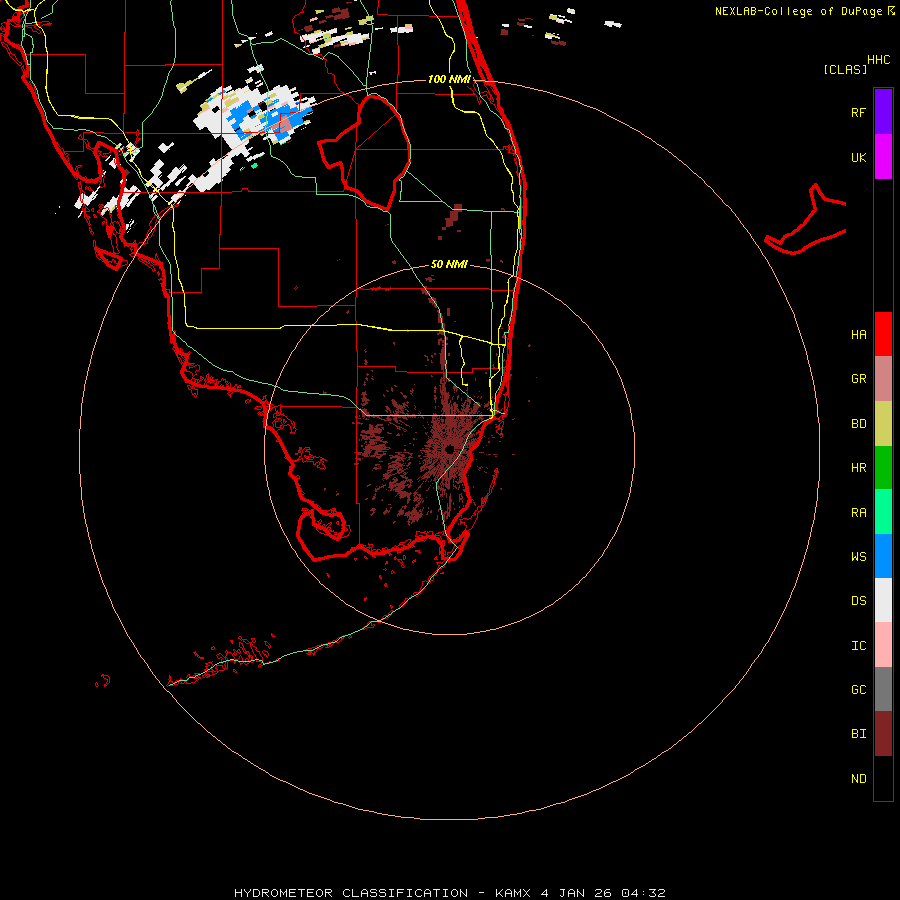Click the HR legend label
Screen dimensions: 900x900
pyautogui.click(x=858, y=468)
